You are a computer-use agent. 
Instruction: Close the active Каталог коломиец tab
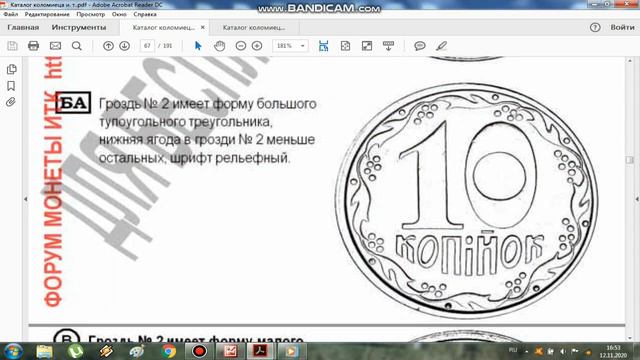click(202, 27)
